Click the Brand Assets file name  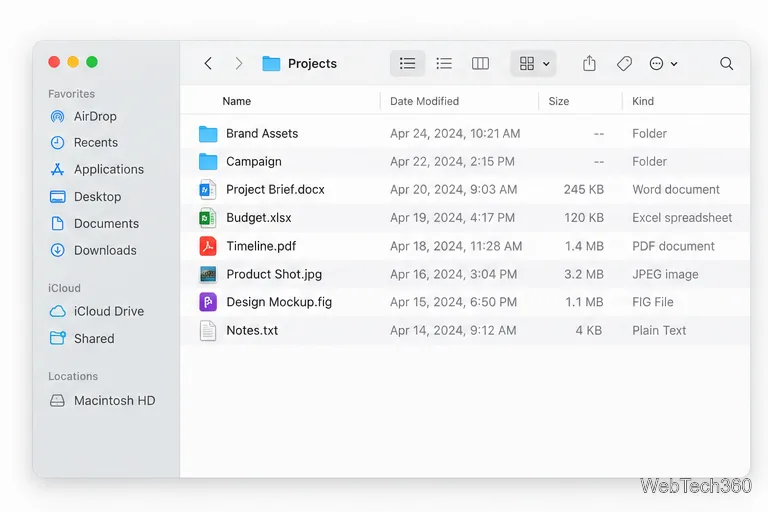262,133
